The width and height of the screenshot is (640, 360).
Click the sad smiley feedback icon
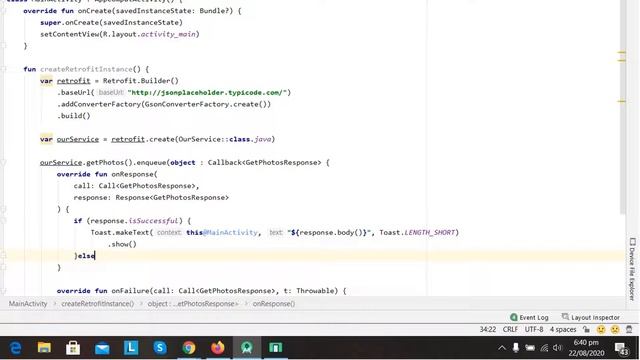click(x=615, y=329)
